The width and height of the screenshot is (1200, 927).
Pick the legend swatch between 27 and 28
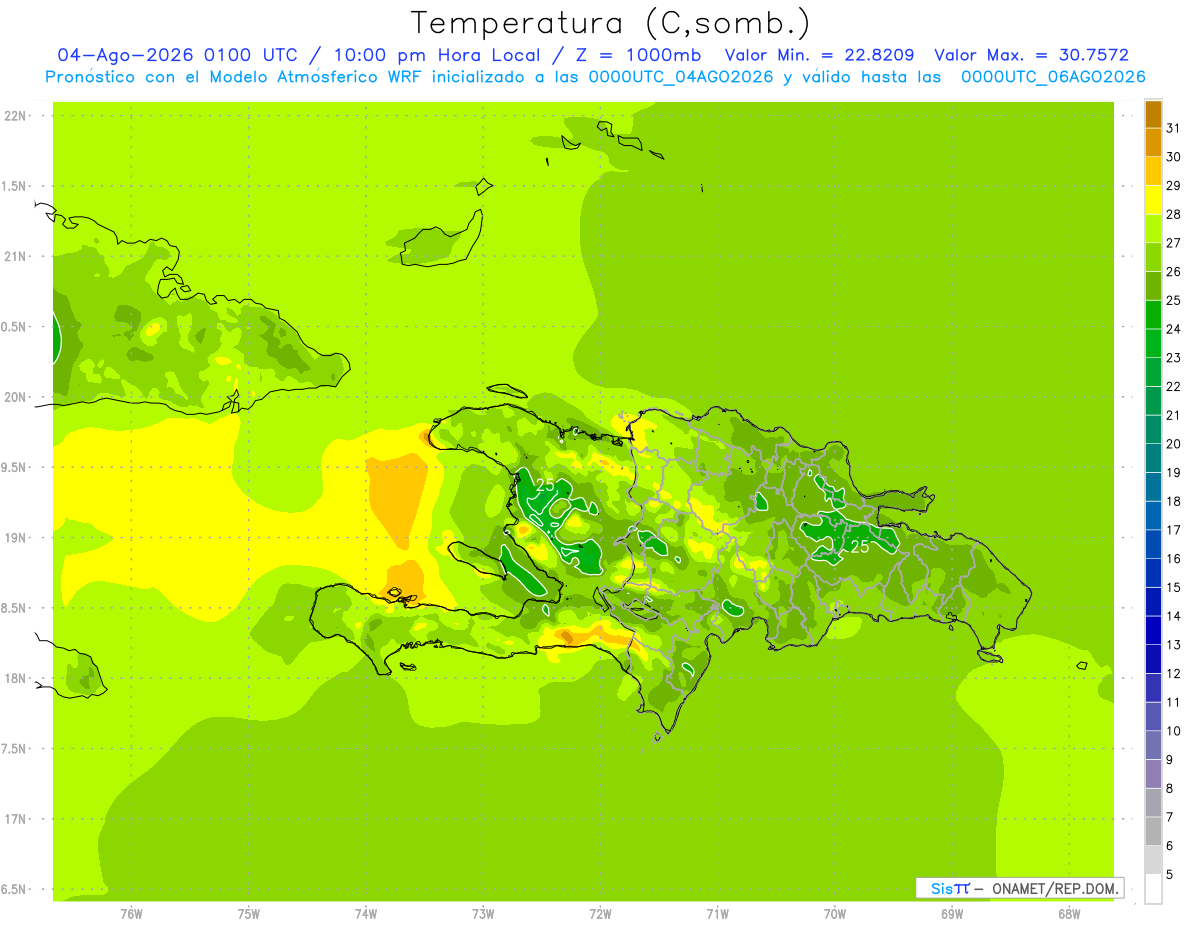(x=1153, y=229)
